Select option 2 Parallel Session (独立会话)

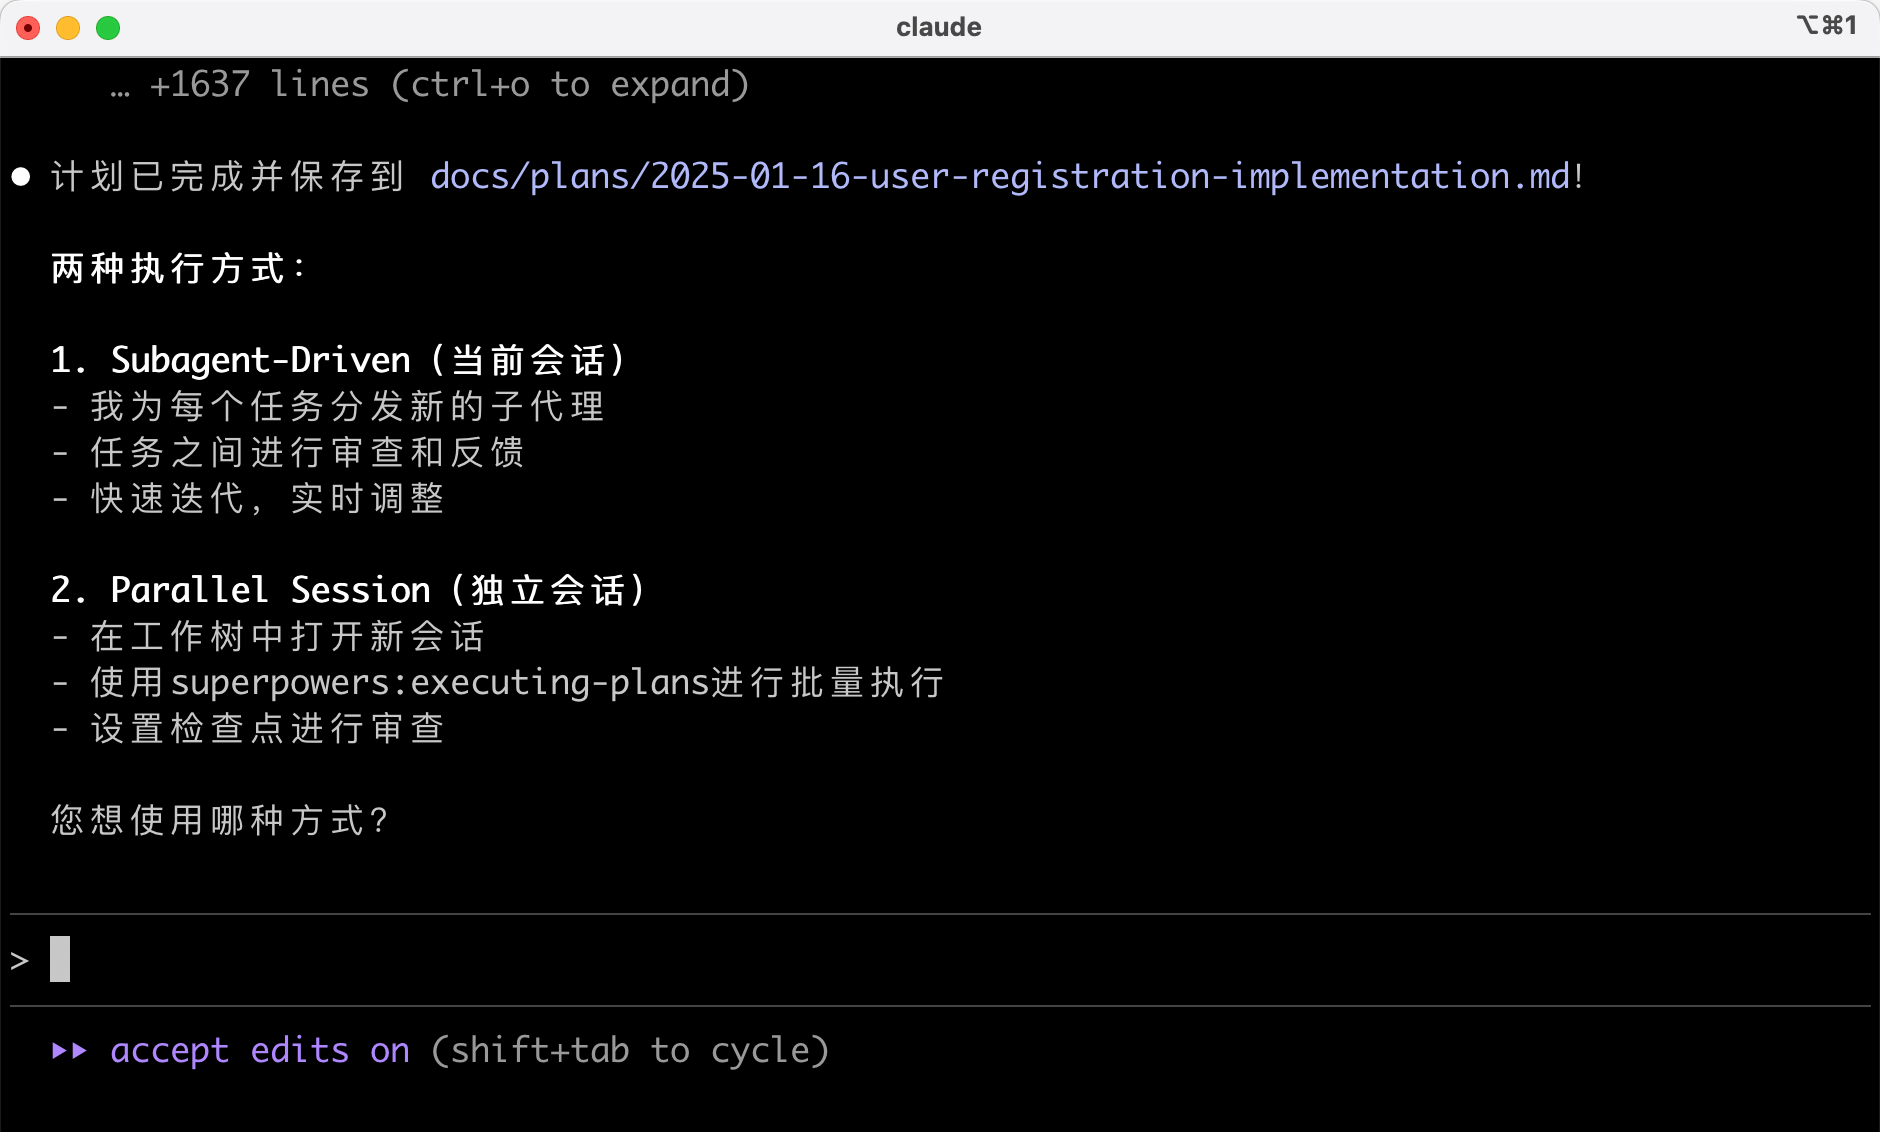(x=348, y=590)
